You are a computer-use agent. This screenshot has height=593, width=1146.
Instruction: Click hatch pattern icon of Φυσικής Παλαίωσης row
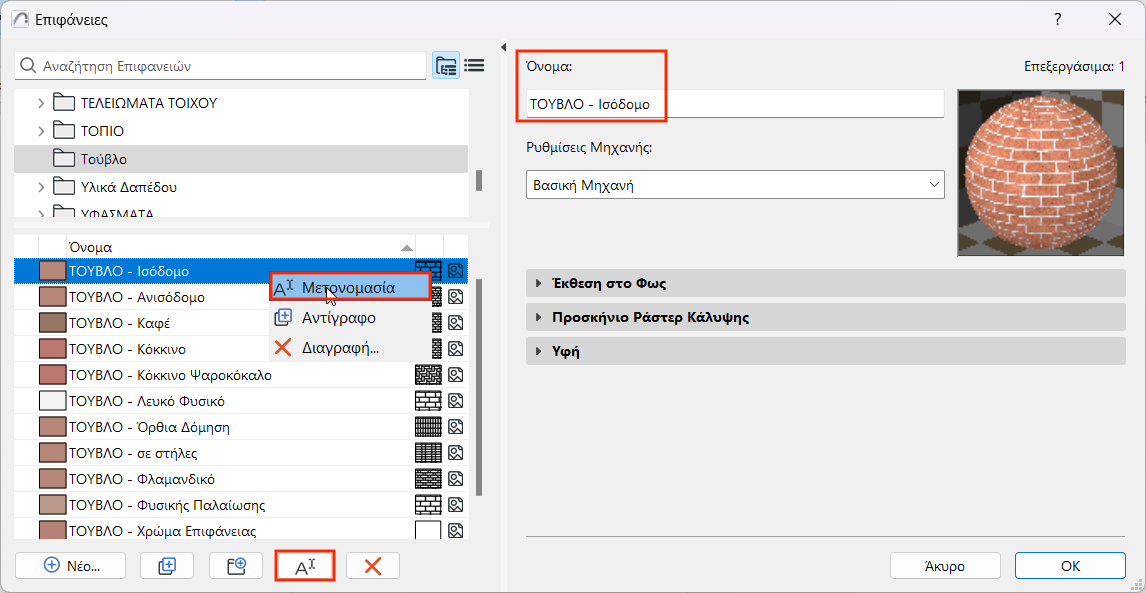click(428, 505)
